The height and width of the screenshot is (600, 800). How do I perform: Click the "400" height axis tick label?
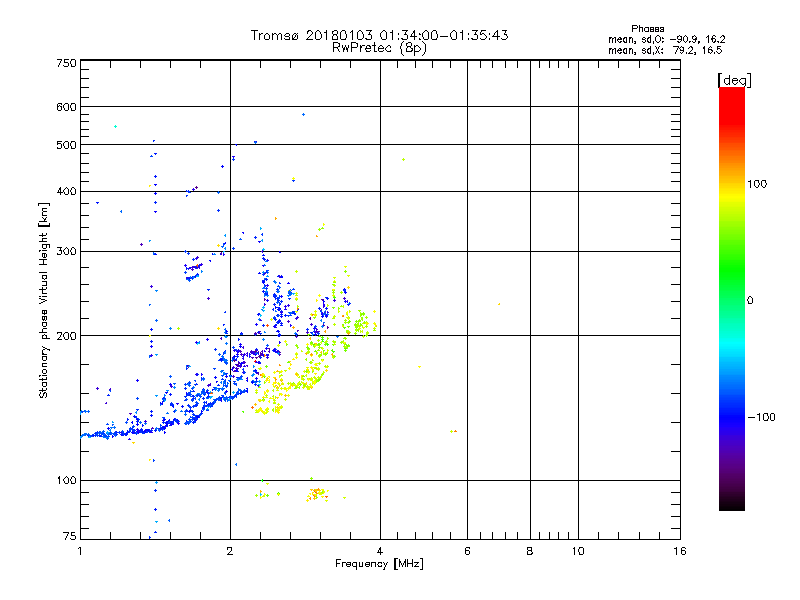pos(66,191)
